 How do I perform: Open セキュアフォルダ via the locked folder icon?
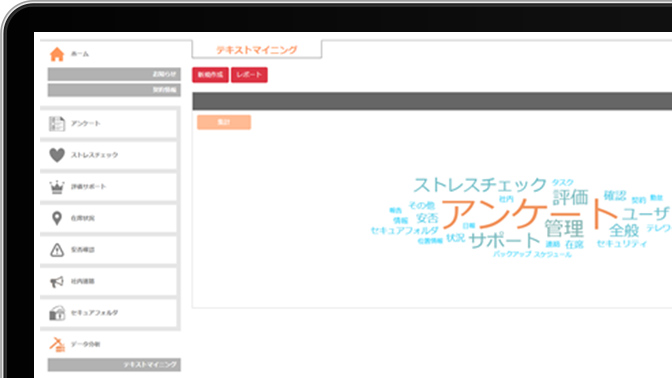(57, 313)
